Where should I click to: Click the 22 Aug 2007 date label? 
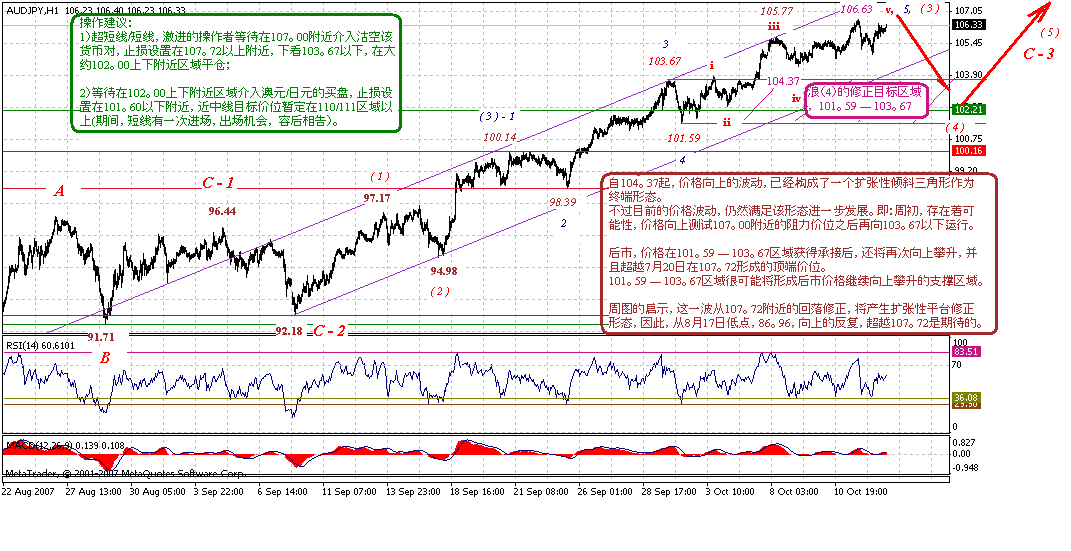[x=26, y=491]
